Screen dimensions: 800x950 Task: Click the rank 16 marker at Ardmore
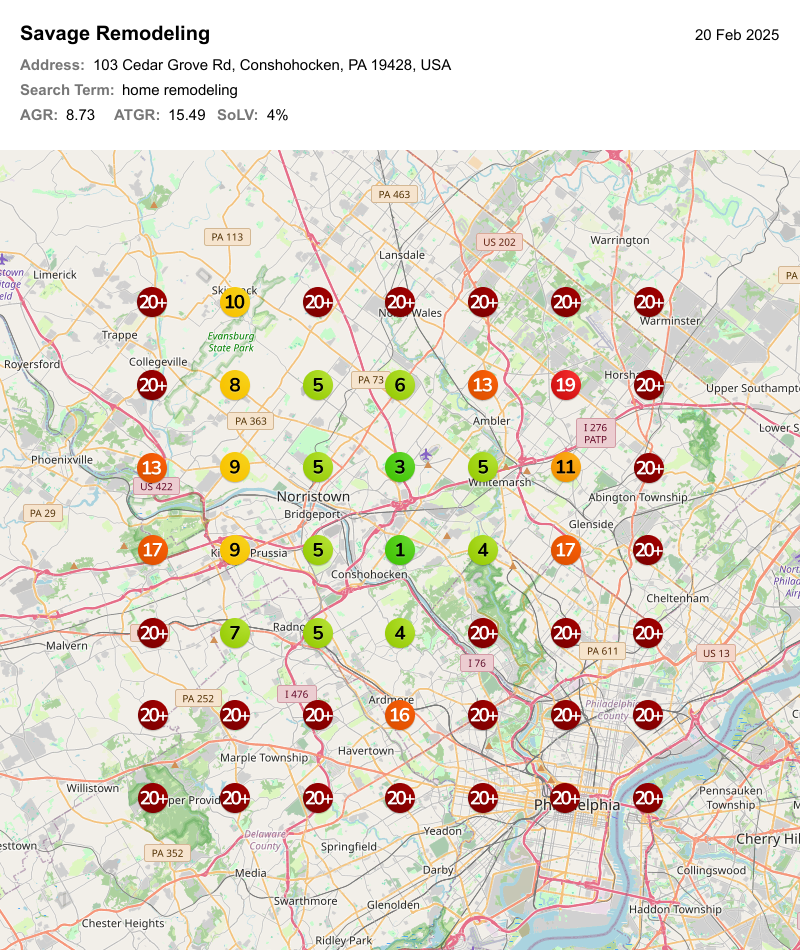click(x=400, y=715)
